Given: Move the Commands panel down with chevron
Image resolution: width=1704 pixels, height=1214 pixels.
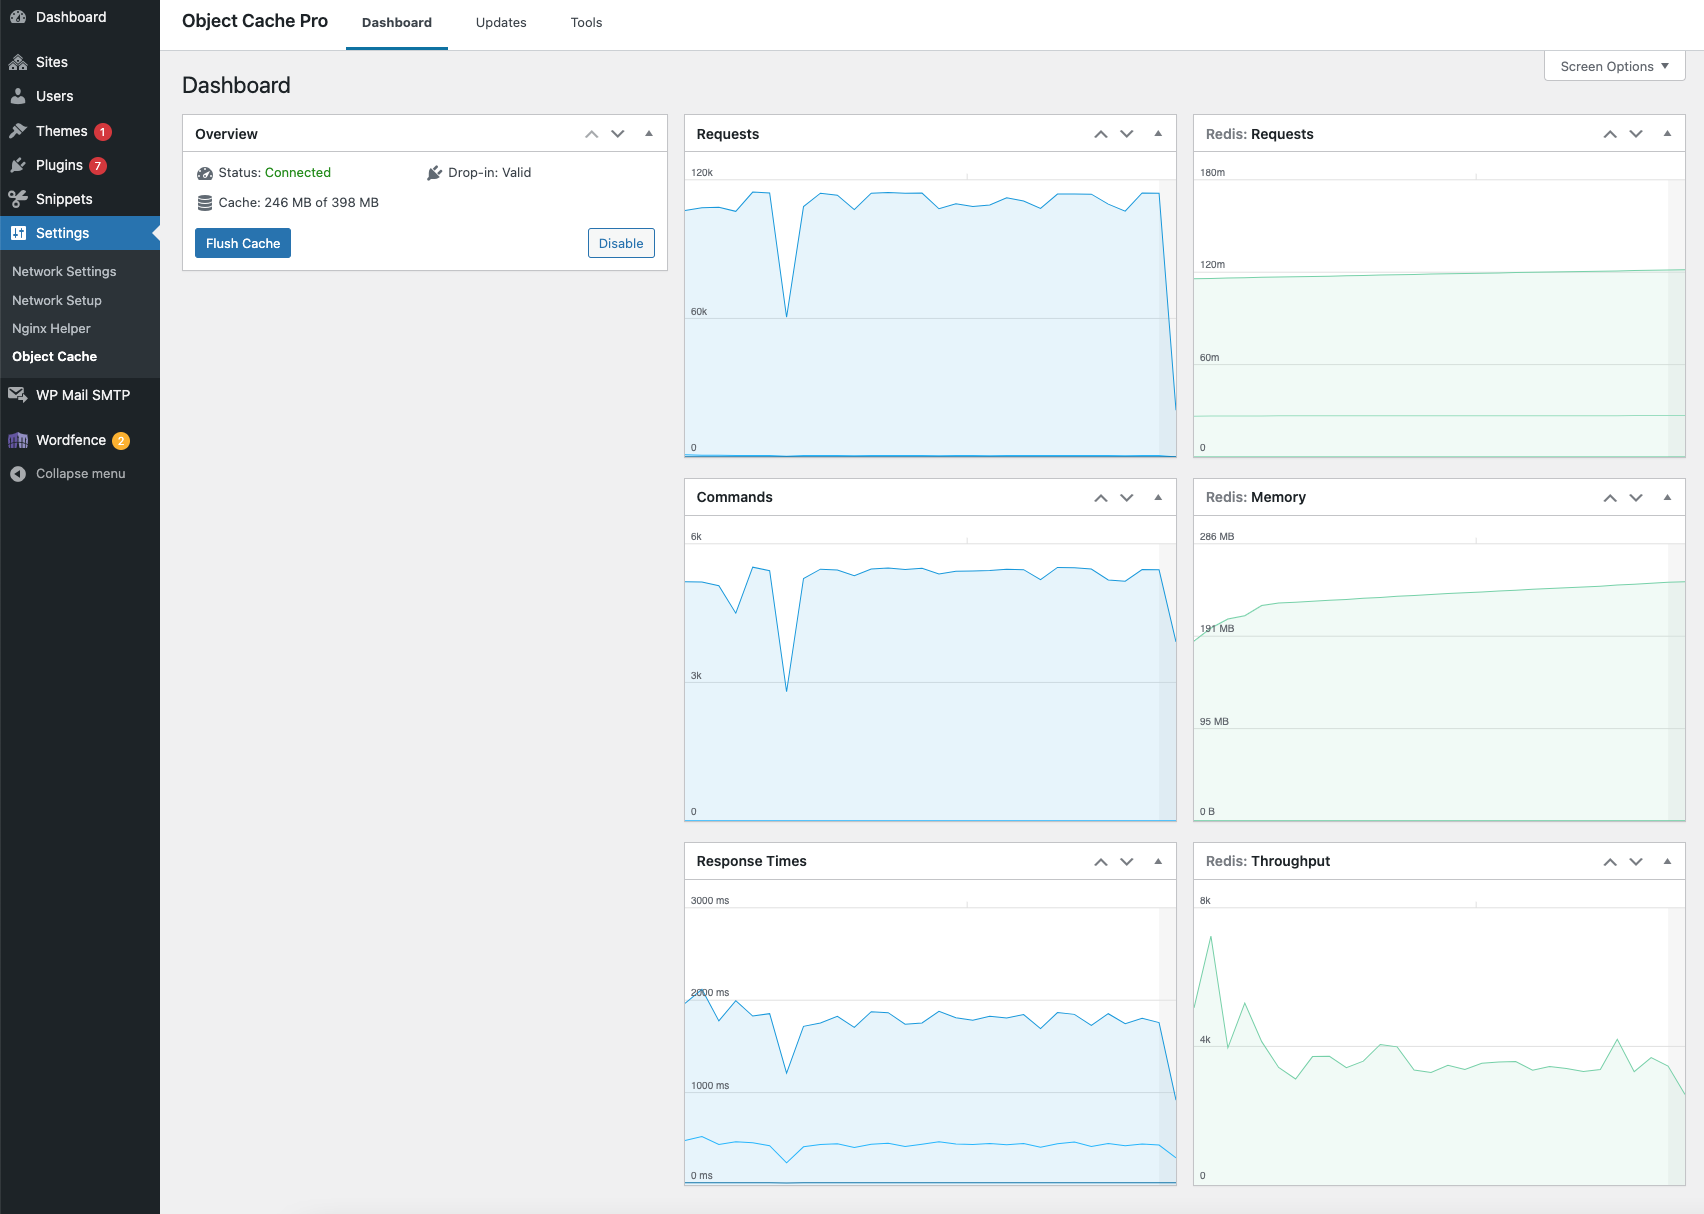Looking at the screenshot, I should coord(1127,497).
